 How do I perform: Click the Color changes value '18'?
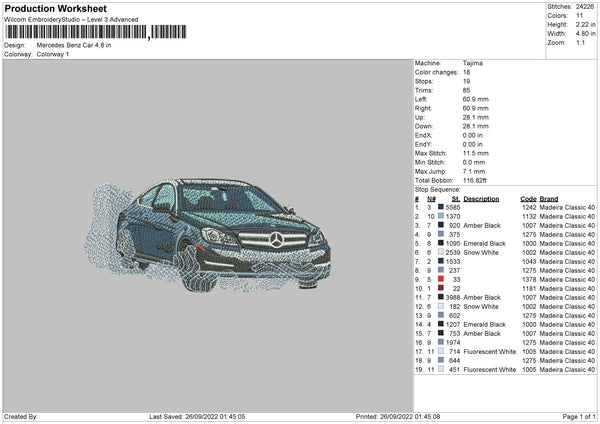[466, 72]
